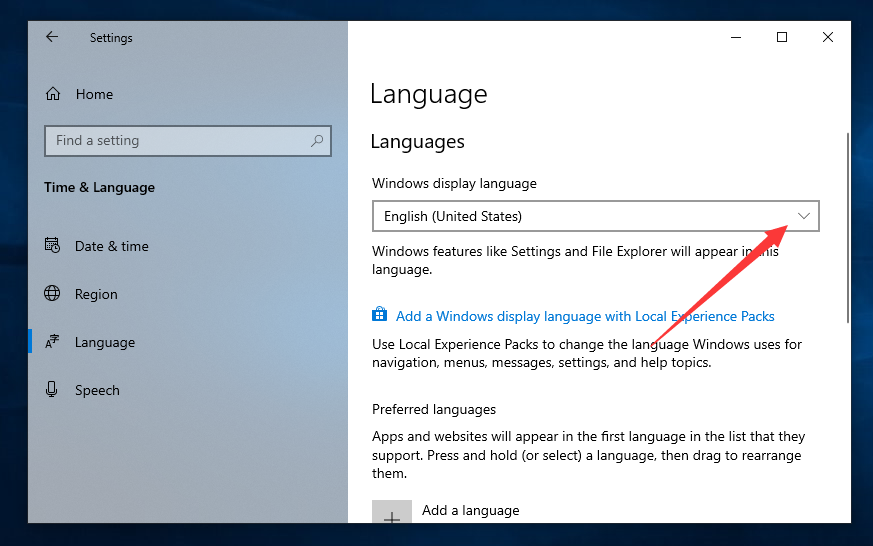
Task: Go back using the Settings back arrow
Action: (x=52, y=37)
